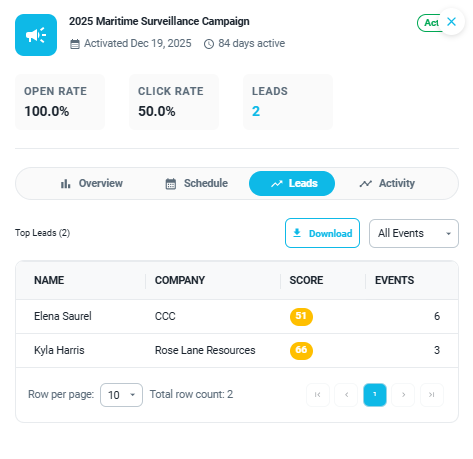Jump to the first page icon
This screenshot has width=473, height=459.
[318, 395]
